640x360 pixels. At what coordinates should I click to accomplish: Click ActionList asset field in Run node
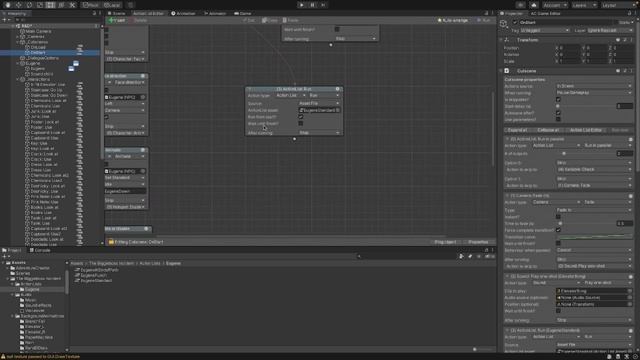pos(319,110)
